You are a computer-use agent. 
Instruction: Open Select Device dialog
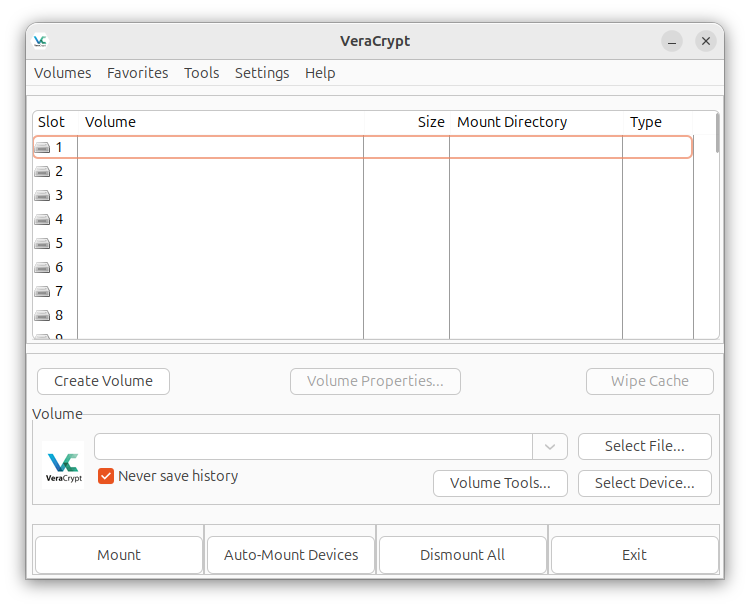point(645,483)
